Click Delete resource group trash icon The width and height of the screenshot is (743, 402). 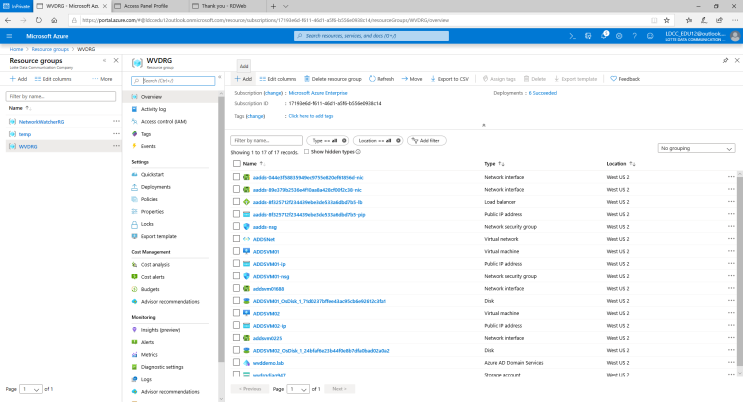pyautogui.click(x=306, y=78)
